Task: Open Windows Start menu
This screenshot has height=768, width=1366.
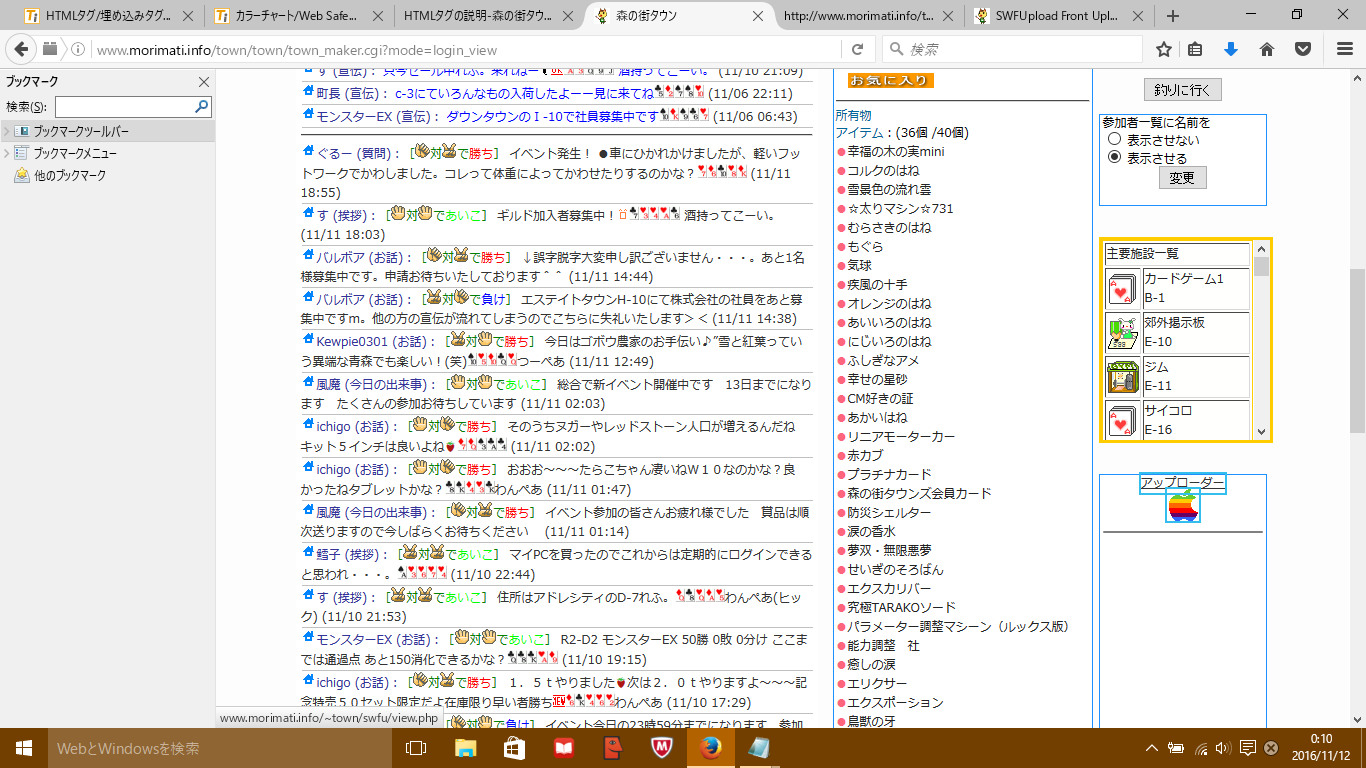Action: pos(22,748)
